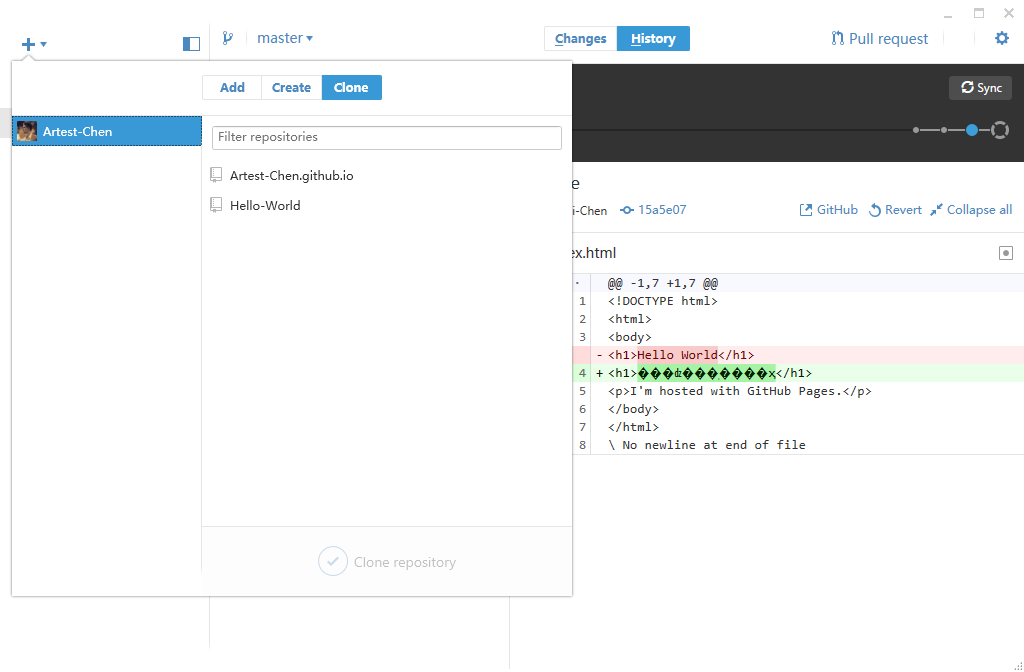The image size is (1024, 672).
Task: Open commit 15a5e07 hash link
Action: (x=653, y=210)
